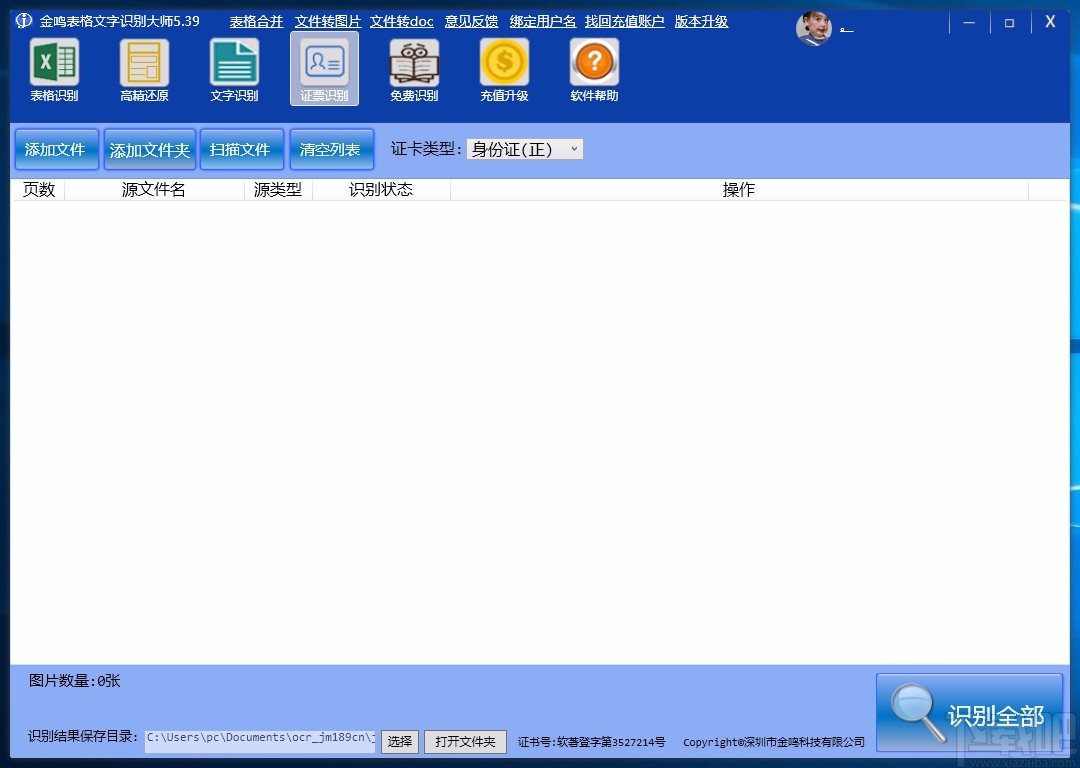
Task: Click the save directory path input field
Action: pos(260,738)
